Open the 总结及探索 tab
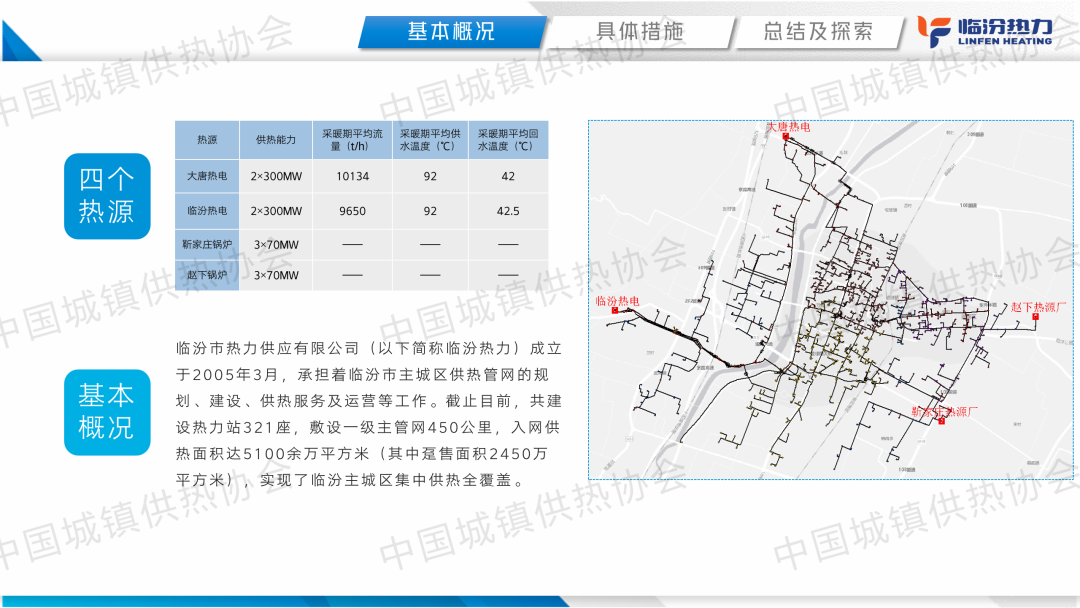This screenshot has height=608, width=1080. [x=817, y=31]
